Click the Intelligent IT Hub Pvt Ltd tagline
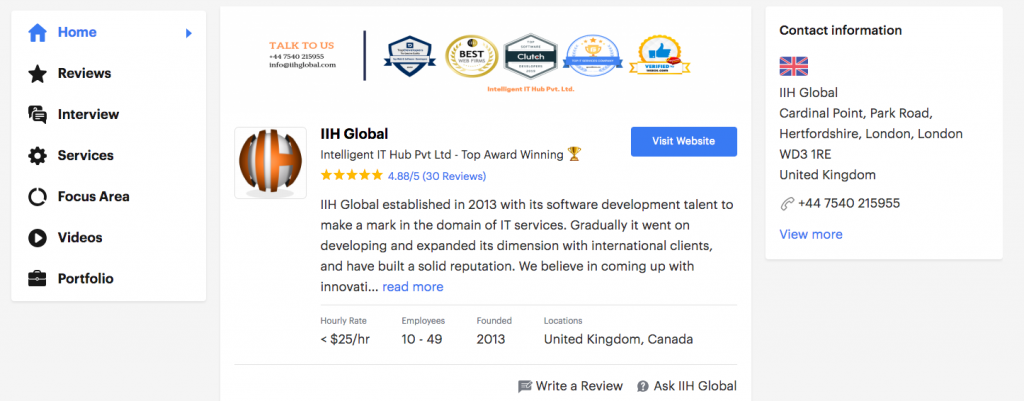Screen dimensions: 1024x401 tap(441, 155)
